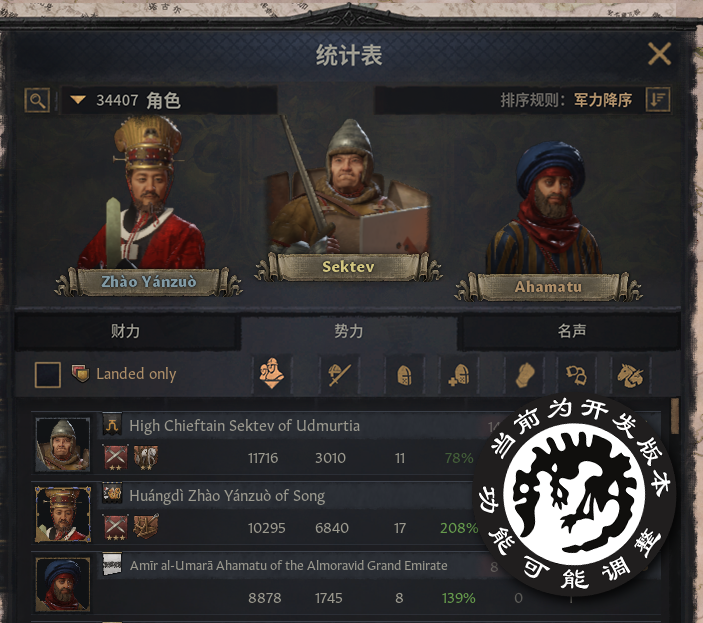Click the list scrollbar handle

675,415
